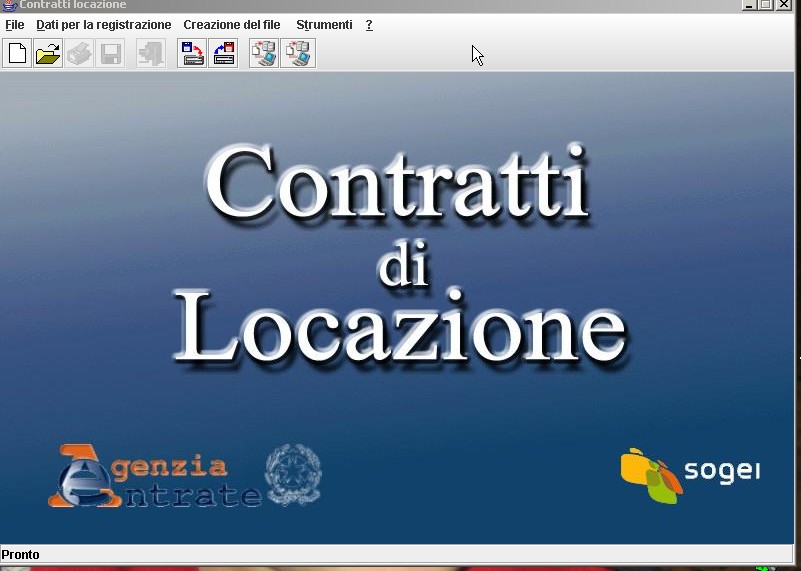Open Dati per la registrazione menu
801x571 pixels.
click(104, 25)
